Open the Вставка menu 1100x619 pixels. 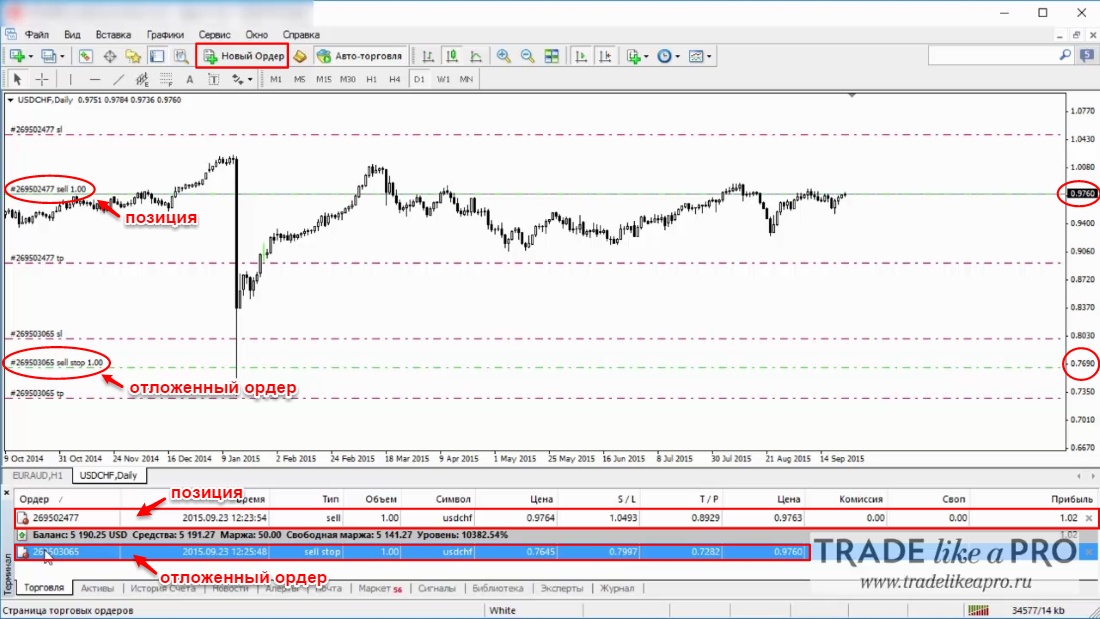[x=113, y=34]
